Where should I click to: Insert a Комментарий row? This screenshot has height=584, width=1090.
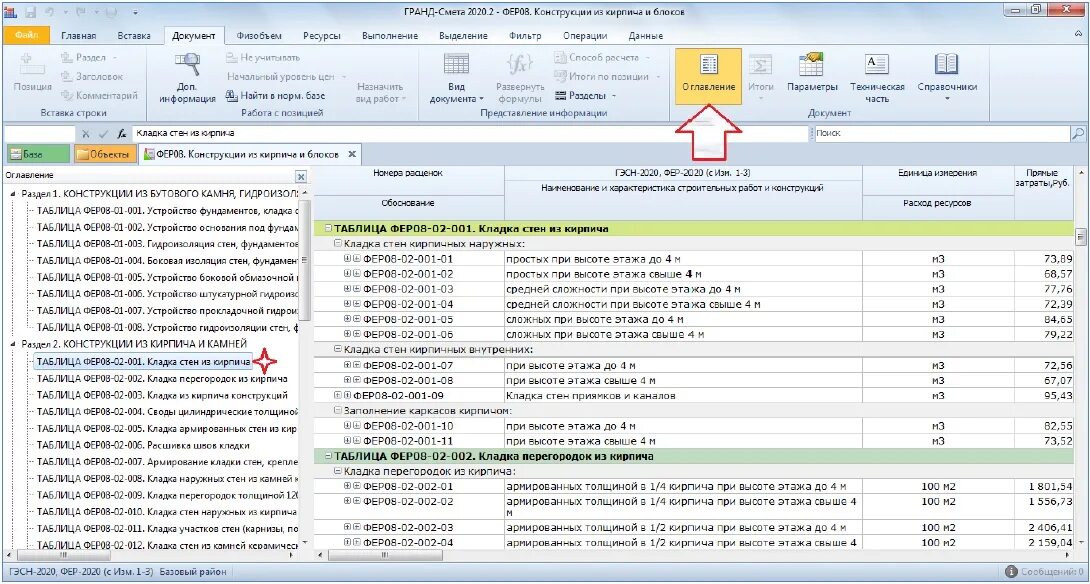tap(99, 95)
